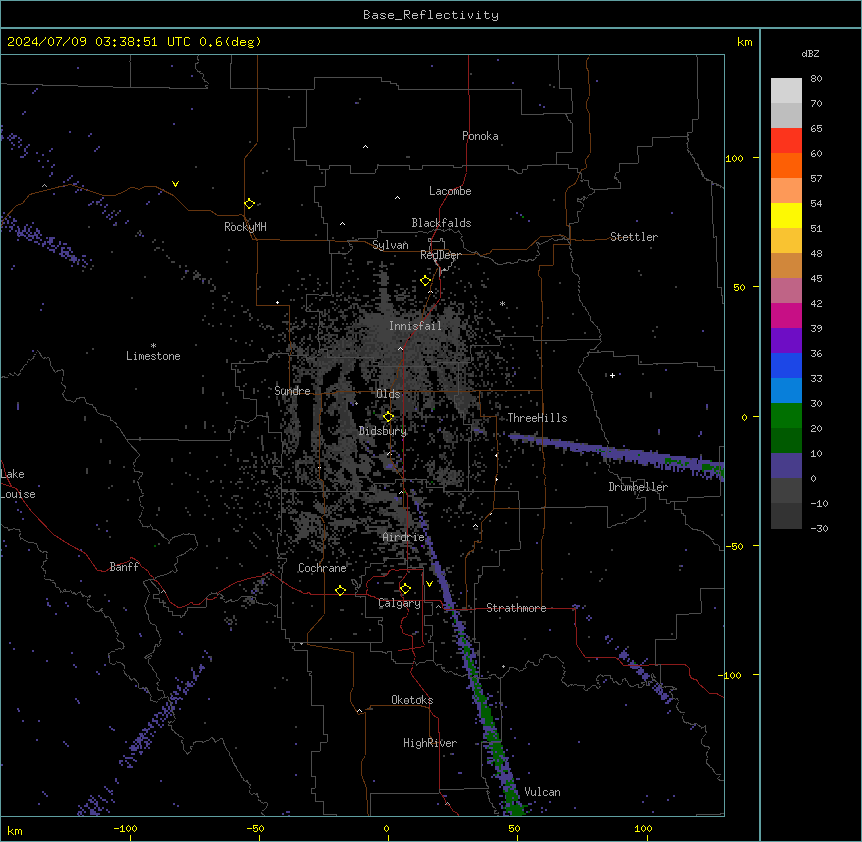
Task: Click the yellow marker above Calgary
Action: point(405,589)
